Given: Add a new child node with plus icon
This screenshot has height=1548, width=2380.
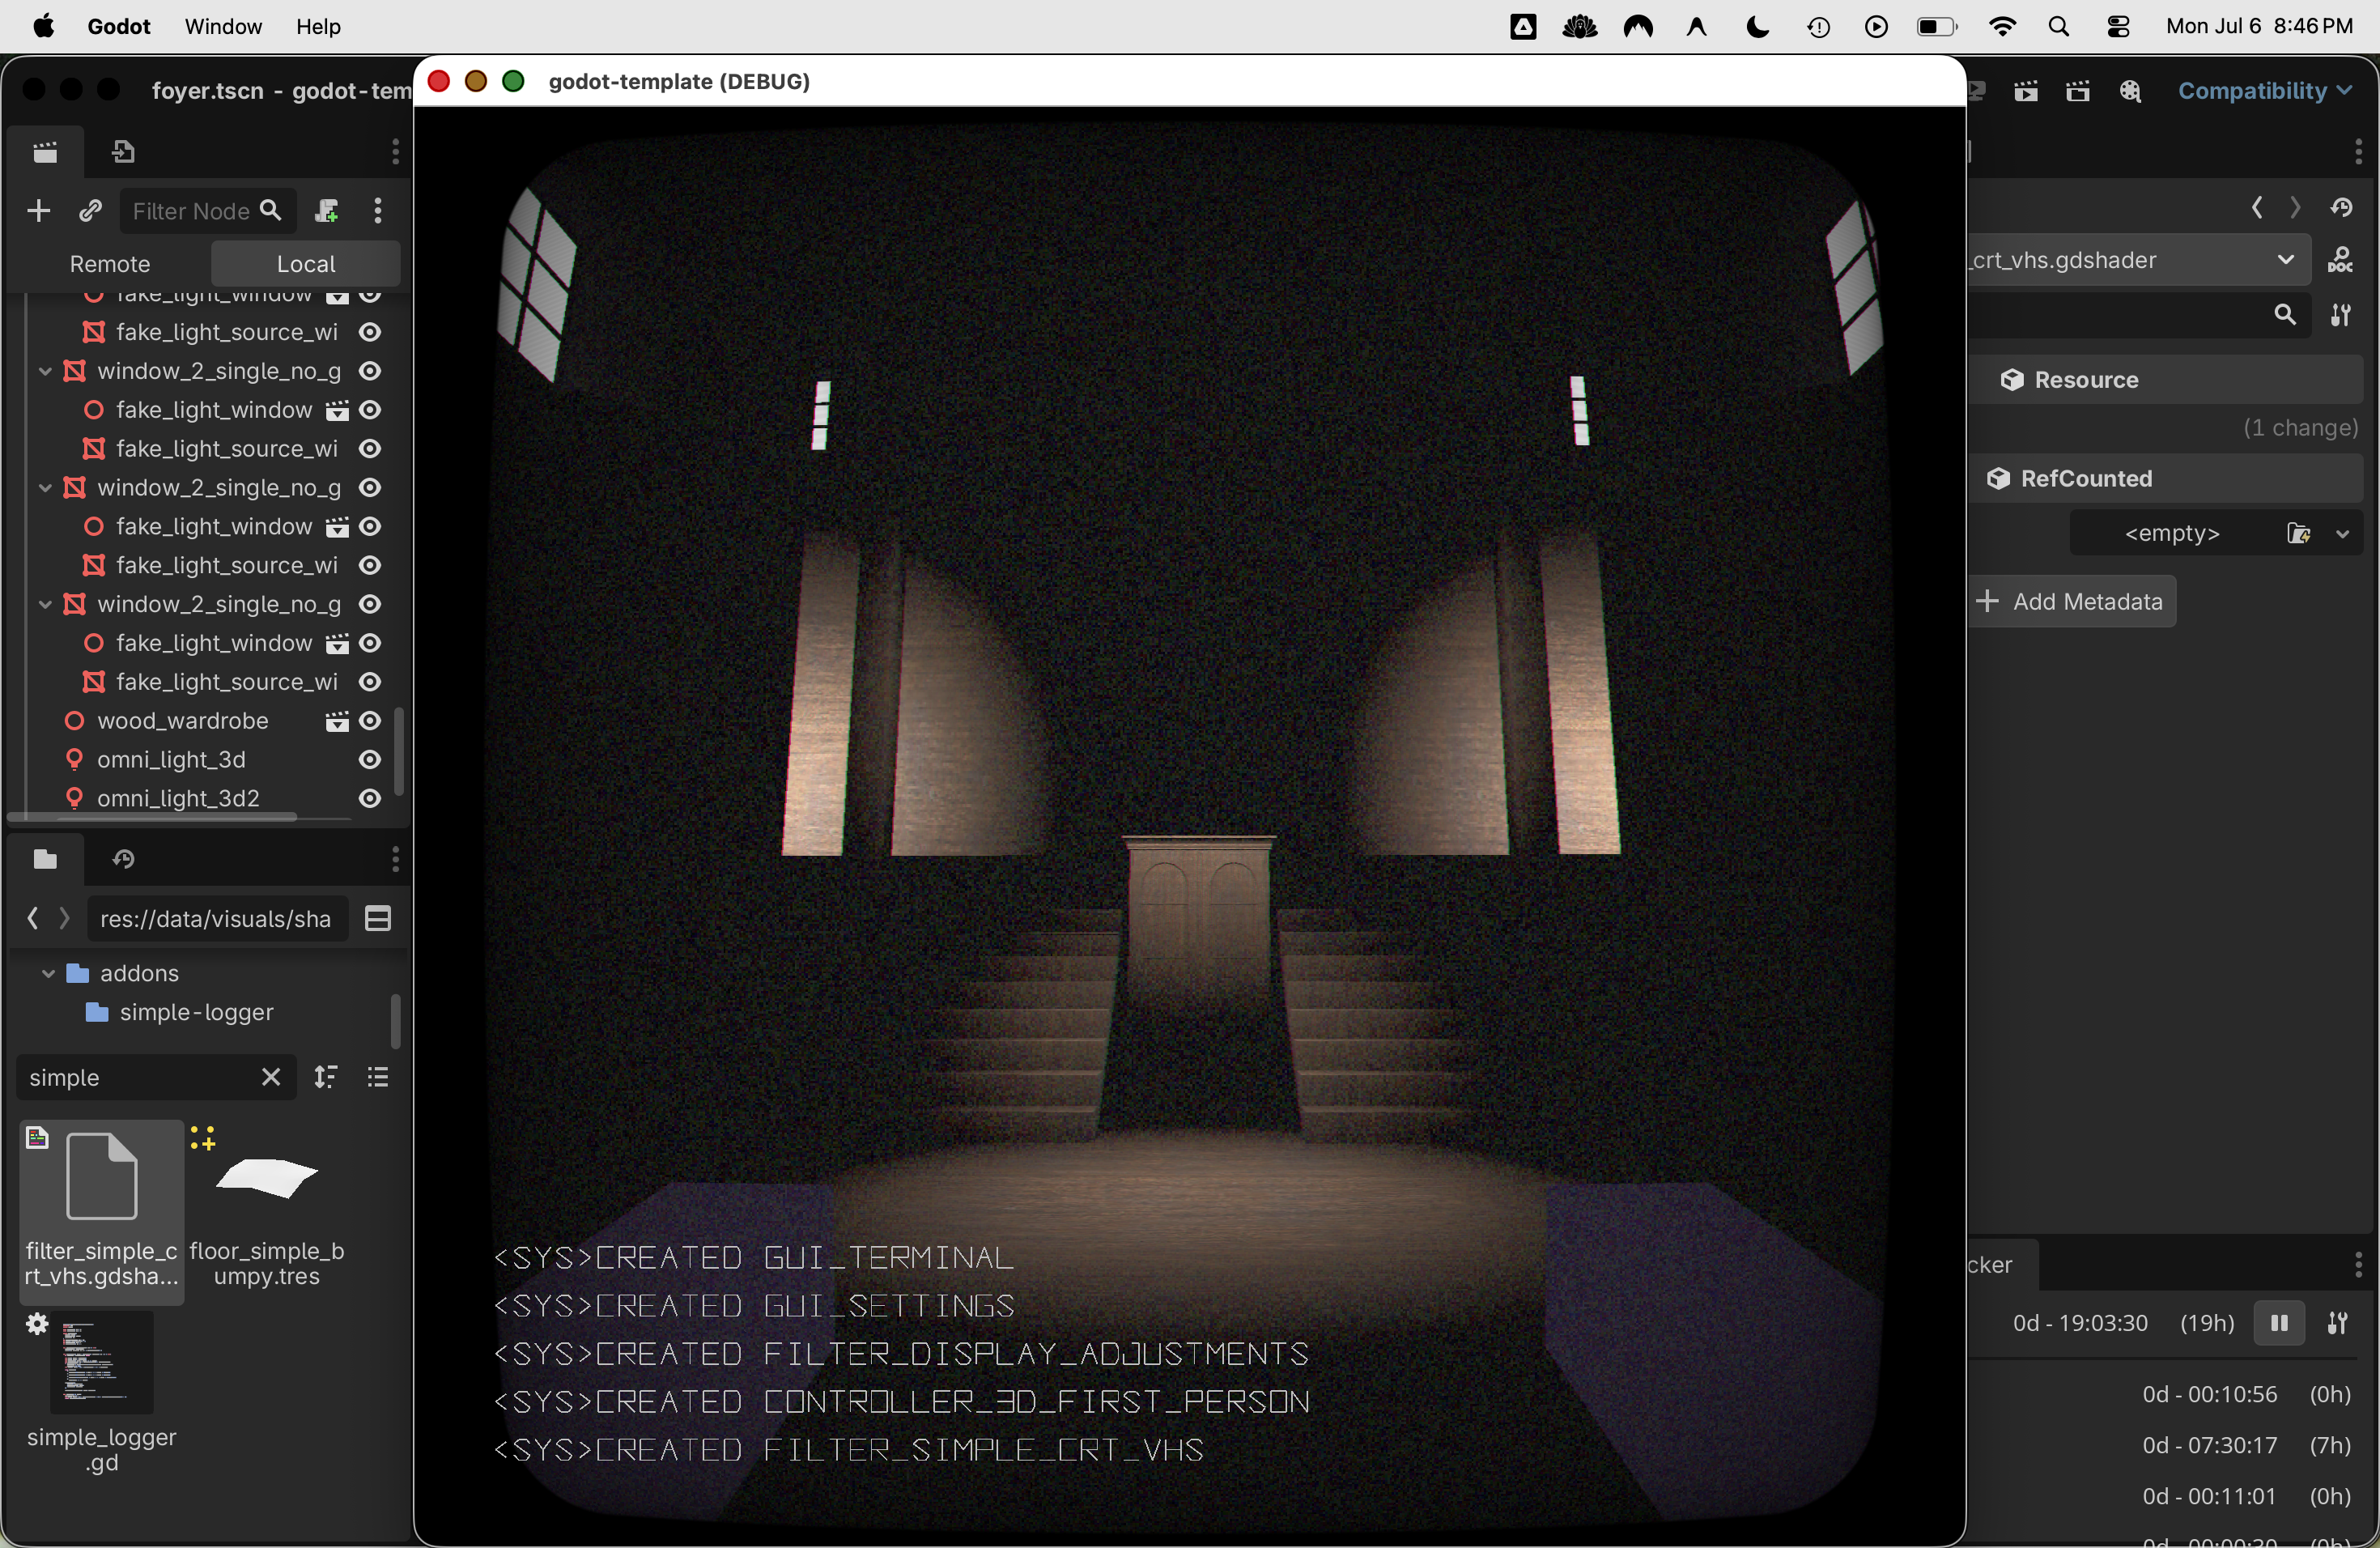Looking at the screenshot, I should [x=38, y=211].
